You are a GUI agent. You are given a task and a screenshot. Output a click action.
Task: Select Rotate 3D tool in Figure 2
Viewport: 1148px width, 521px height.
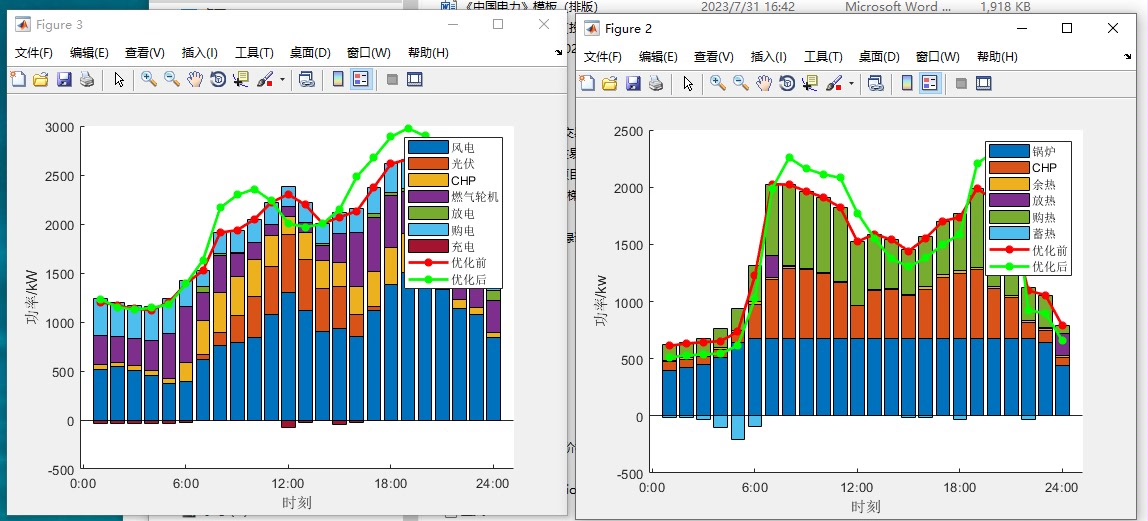[786, 83]
